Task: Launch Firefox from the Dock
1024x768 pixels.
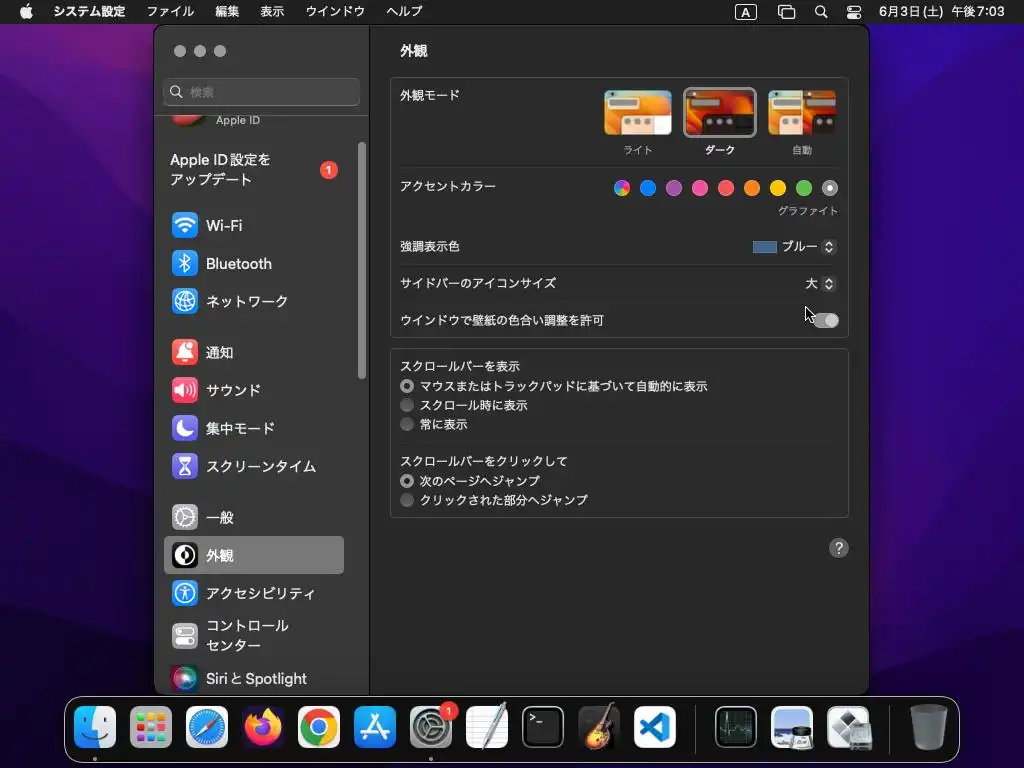Action: pyautogui.click(x=263, y=727)
